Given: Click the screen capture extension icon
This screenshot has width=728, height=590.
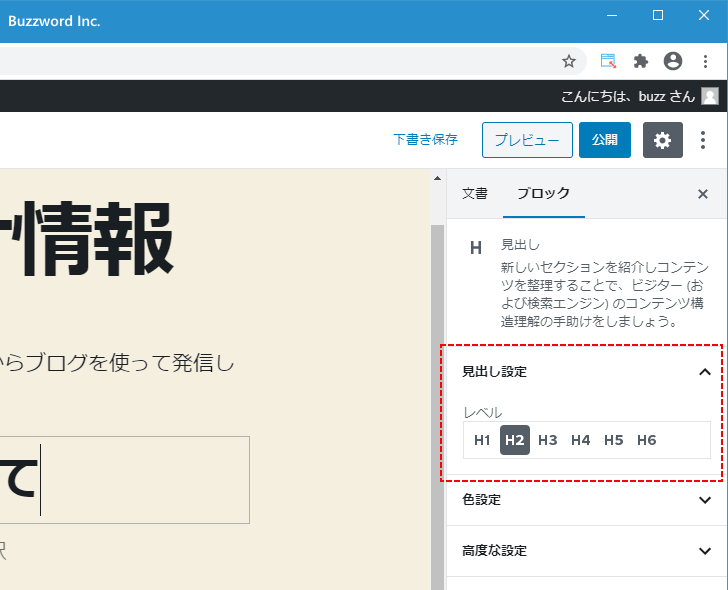Looking at the screenshot, I should [608, 61].
